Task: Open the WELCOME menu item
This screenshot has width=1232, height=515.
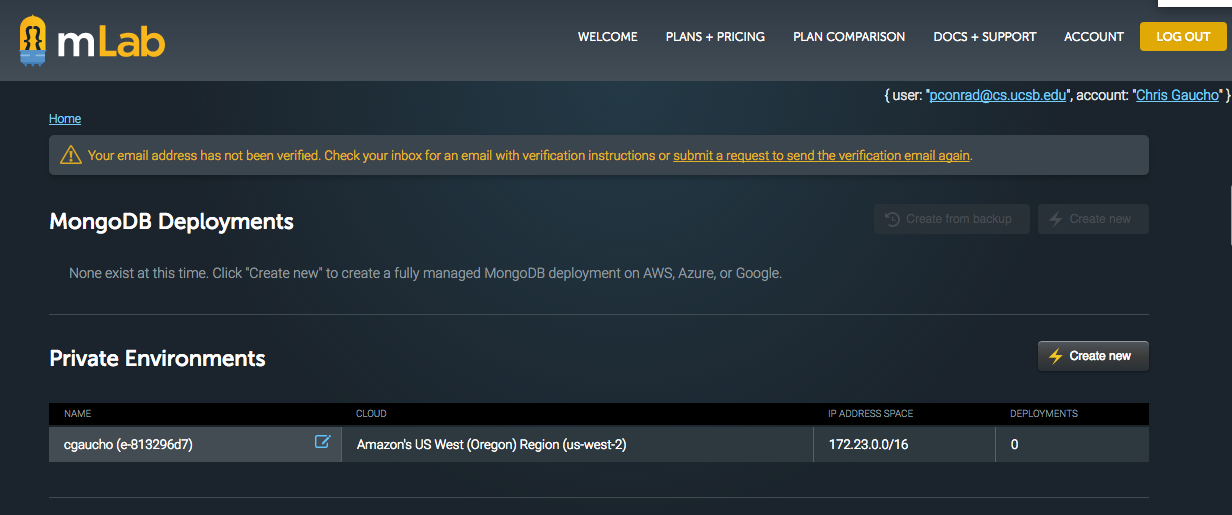Action: (x=607, y=37)
